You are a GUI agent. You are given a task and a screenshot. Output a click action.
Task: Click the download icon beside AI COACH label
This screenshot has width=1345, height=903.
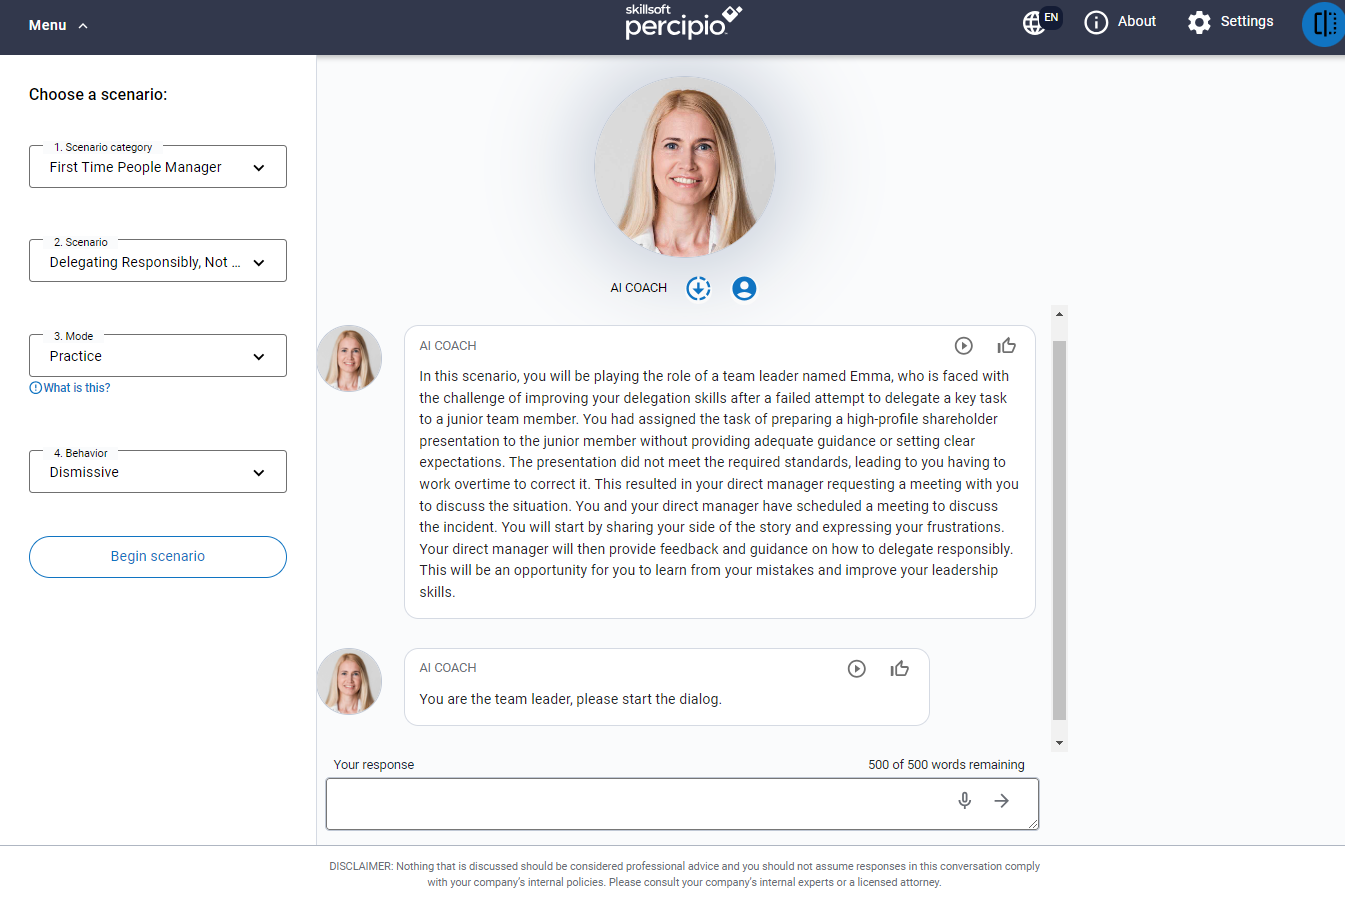(x=698, y=289)
